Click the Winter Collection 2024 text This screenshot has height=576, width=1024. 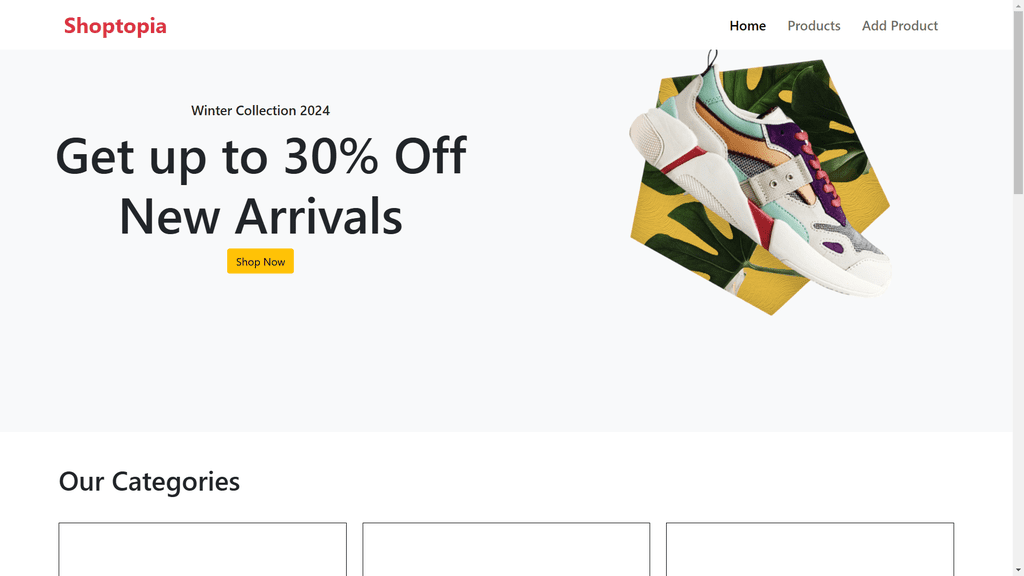tap(260, 110)
